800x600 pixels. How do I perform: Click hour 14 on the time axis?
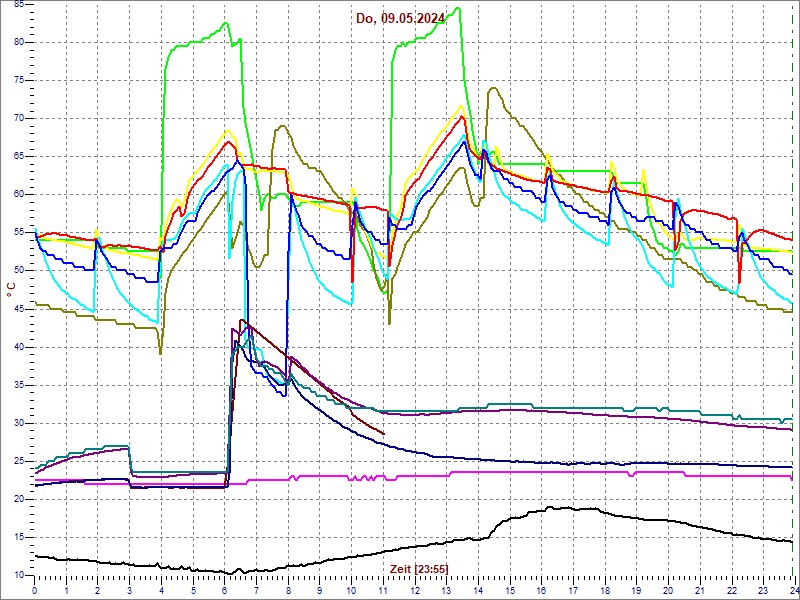[479, 590]
